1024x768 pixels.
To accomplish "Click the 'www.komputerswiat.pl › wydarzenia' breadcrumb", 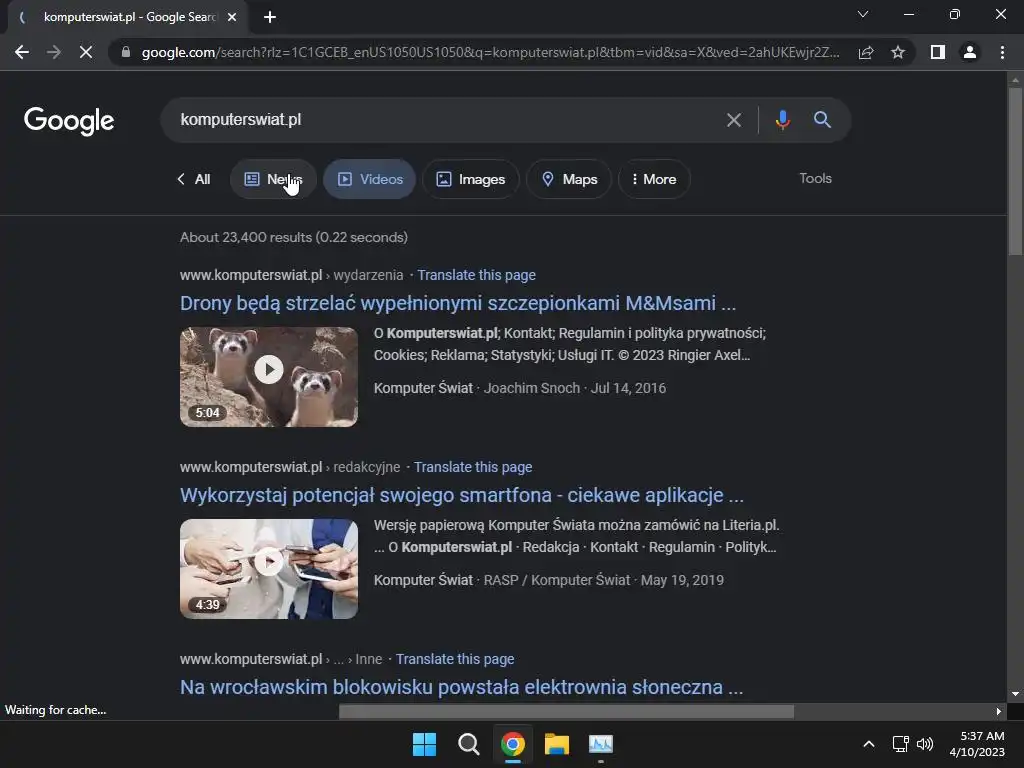I will (x=292, y=275).
